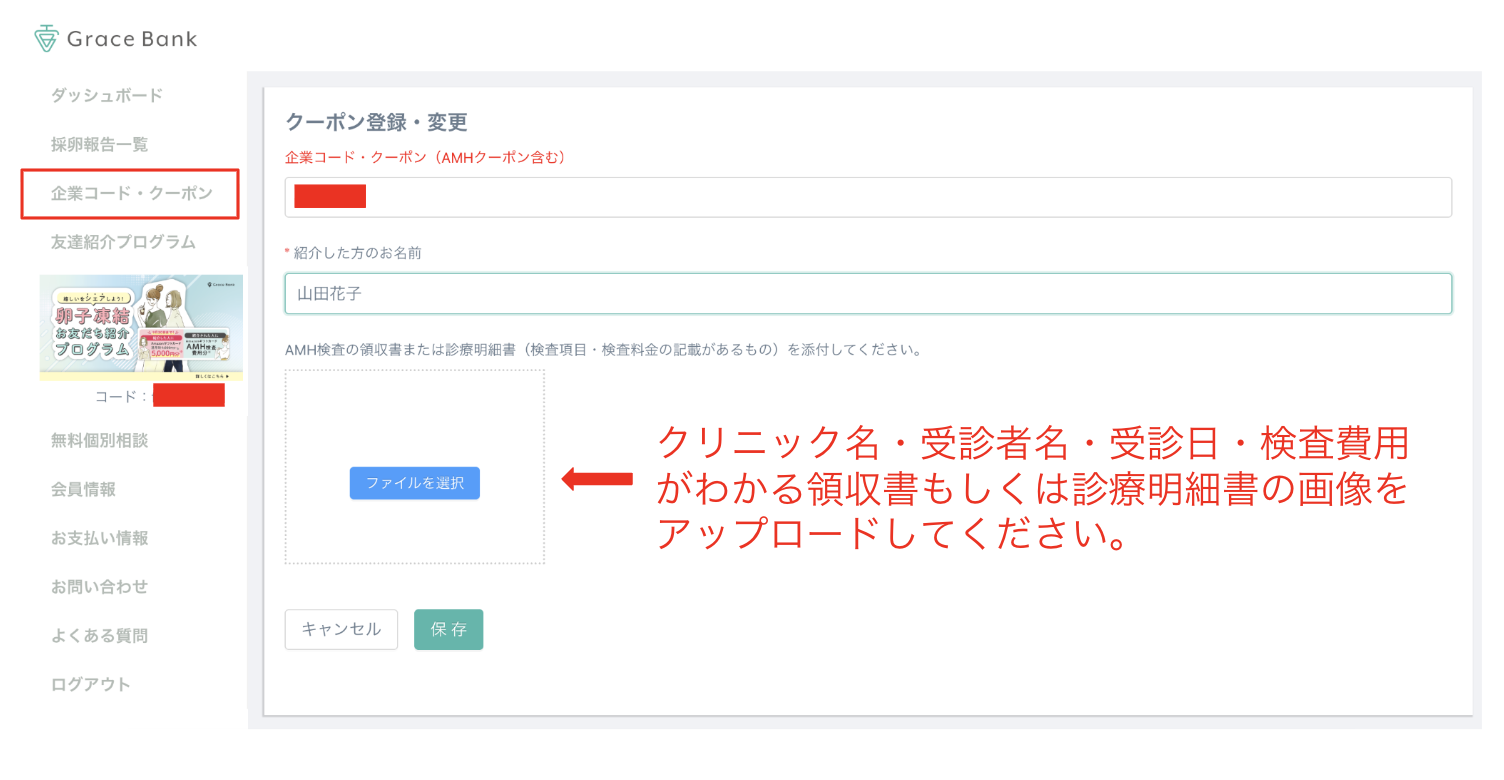Select 企業コード・クーポン in the sidebar
Viewport: 1504px width, 780px height.
[131, 194]
